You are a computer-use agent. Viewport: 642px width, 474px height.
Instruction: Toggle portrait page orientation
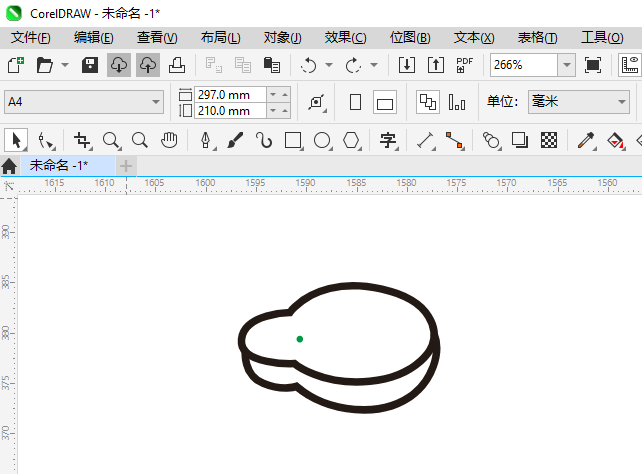[x=355, y=102]
